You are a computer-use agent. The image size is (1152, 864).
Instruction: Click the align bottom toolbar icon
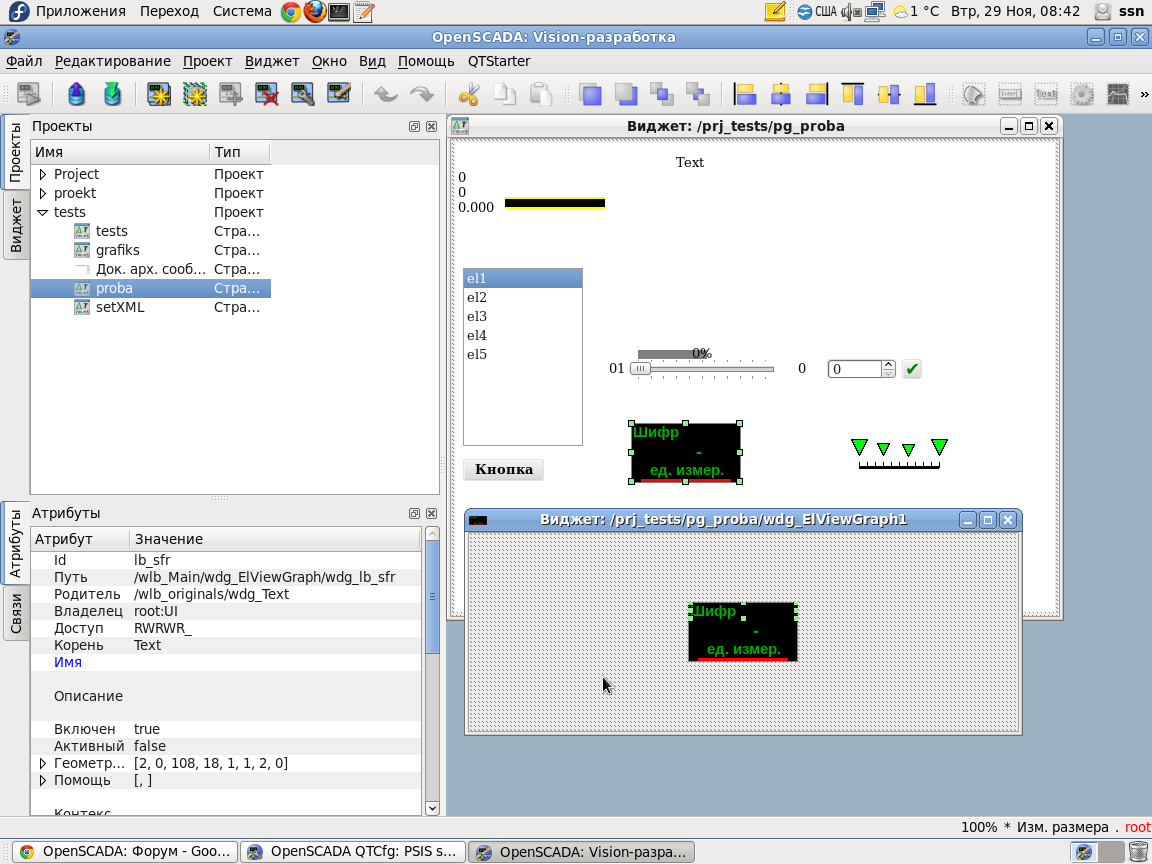coord(925,94)
